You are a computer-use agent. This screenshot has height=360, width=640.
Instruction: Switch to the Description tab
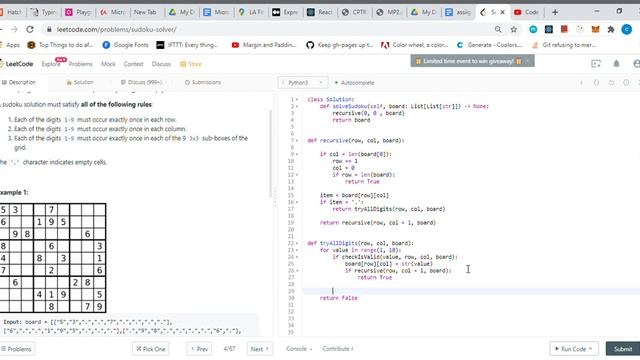coord(19,82)
